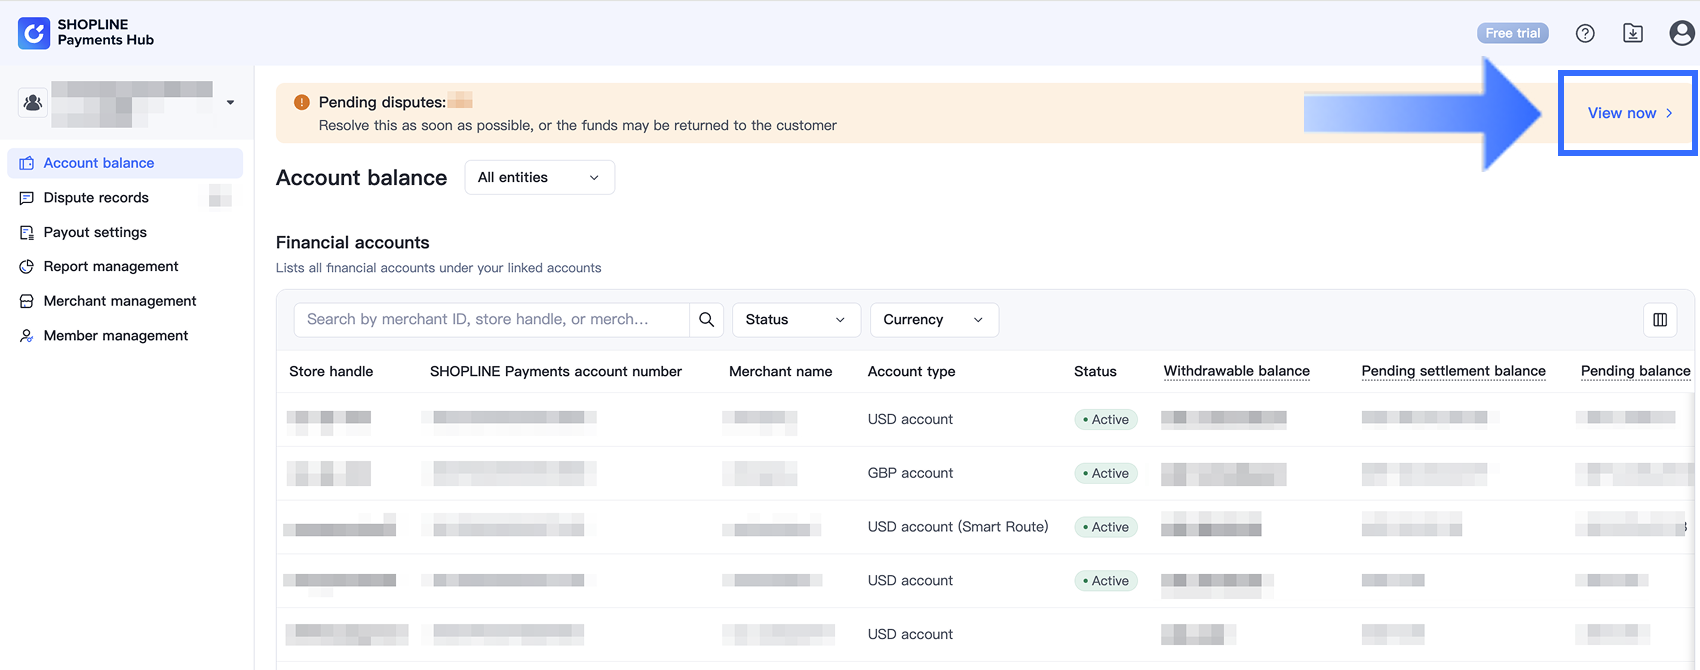Click the USD account (Smart Route) cell

tap(958, 527)
